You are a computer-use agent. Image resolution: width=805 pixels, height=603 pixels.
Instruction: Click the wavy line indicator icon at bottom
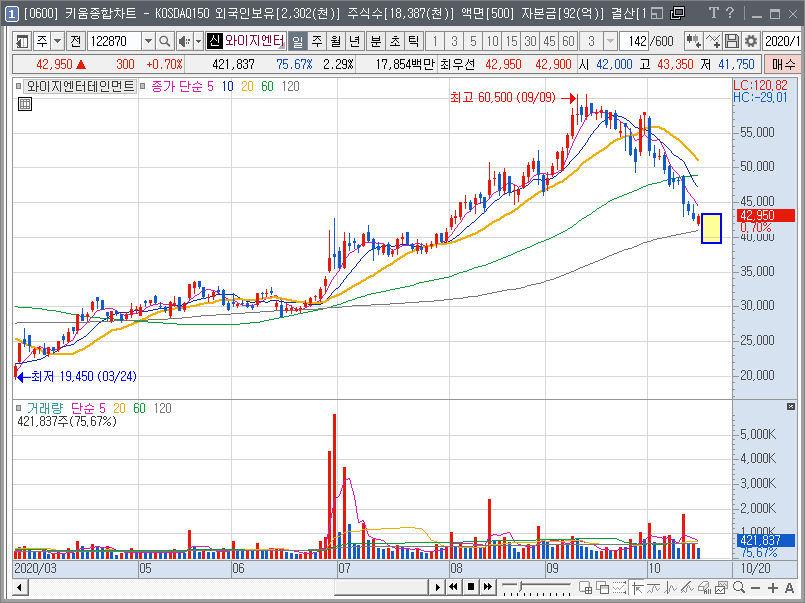(x=654, y=587)
